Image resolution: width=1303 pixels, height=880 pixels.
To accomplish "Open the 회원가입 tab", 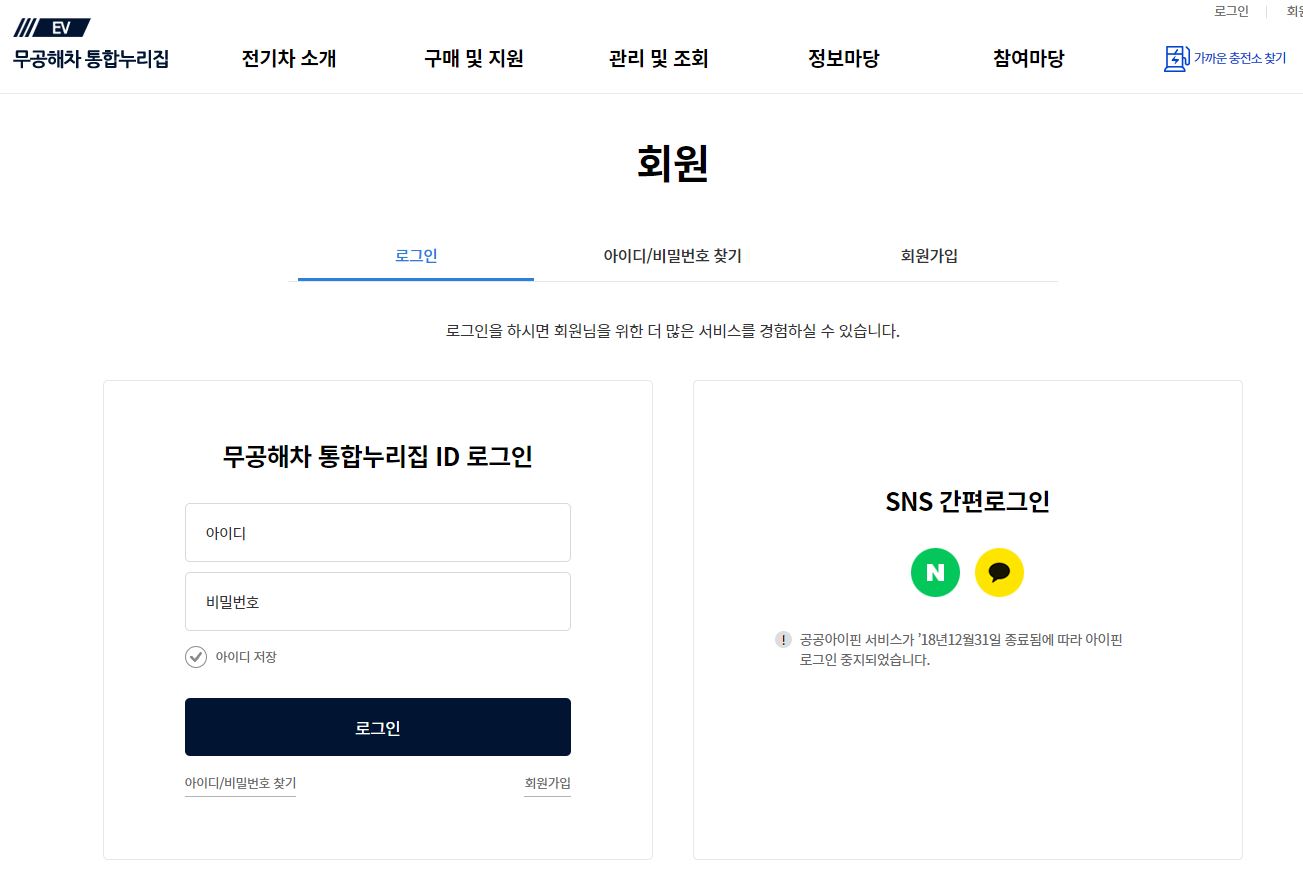I will point(928,256).
